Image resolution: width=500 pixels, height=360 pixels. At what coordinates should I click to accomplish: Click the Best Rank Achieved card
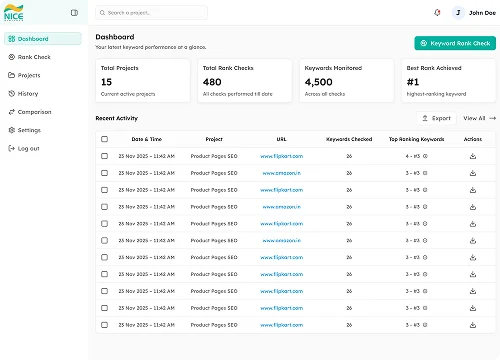[x=448, y=81]
